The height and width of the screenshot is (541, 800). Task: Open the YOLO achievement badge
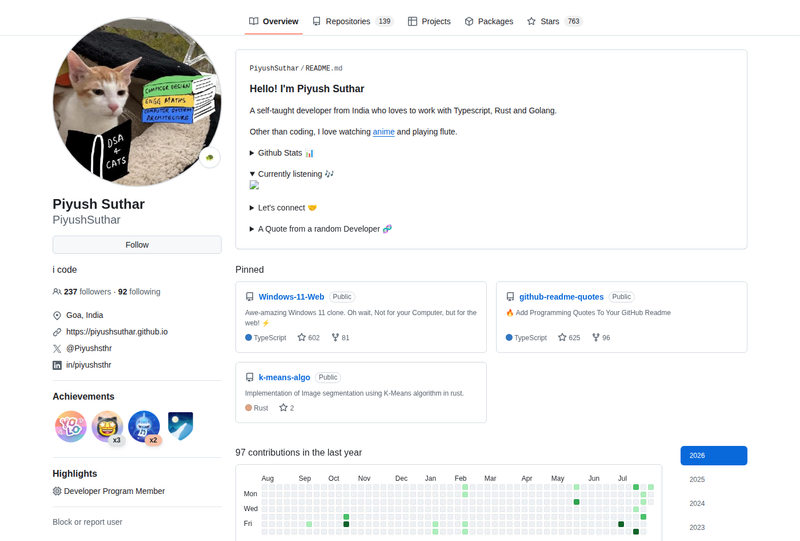(71, 427)
